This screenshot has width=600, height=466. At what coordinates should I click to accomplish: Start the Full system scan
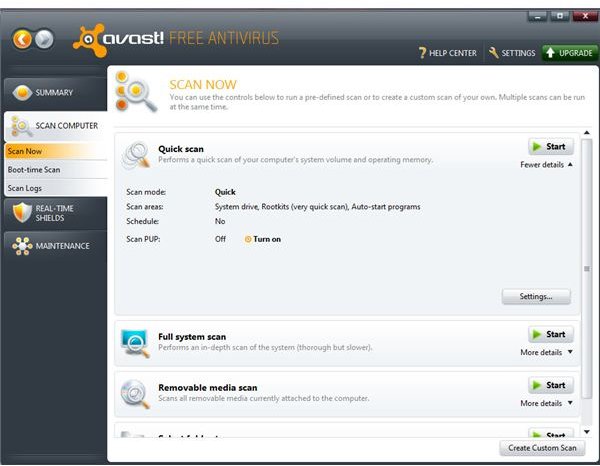click(x=551, y=334)
